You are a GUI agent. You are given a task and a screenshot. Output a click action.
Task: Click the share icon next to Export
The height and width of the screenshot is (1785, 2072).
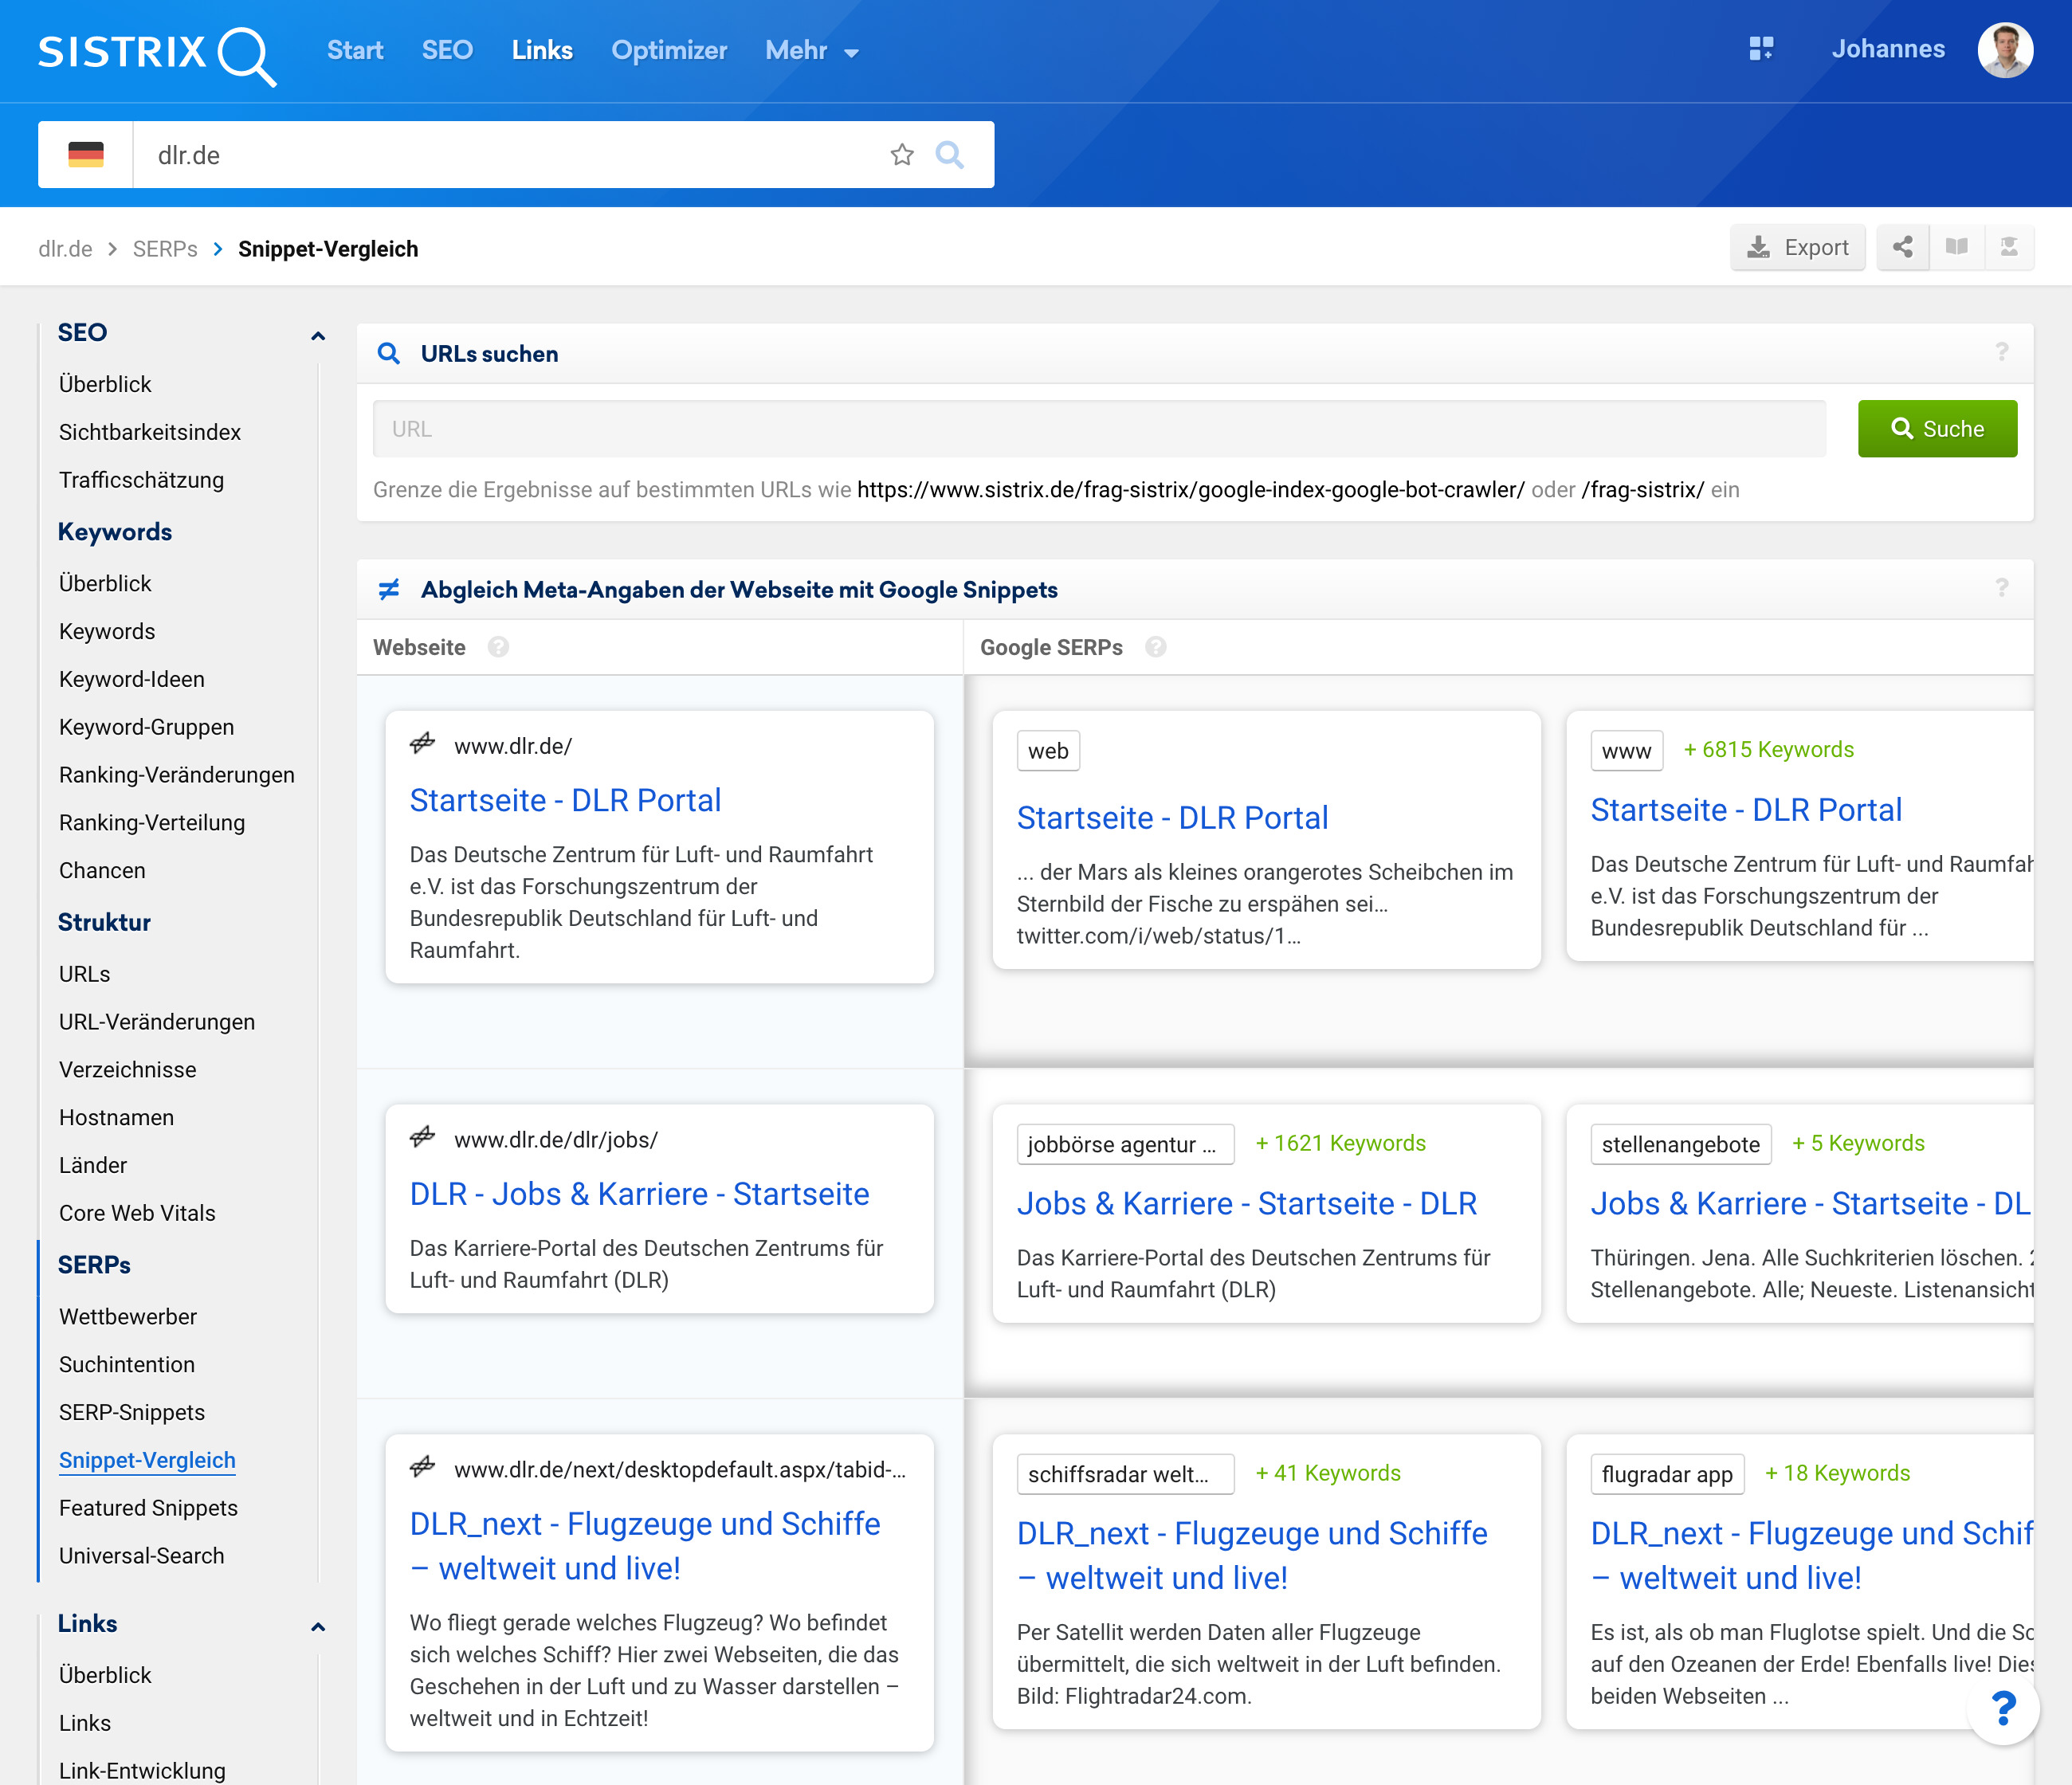tap(1902, 247)
